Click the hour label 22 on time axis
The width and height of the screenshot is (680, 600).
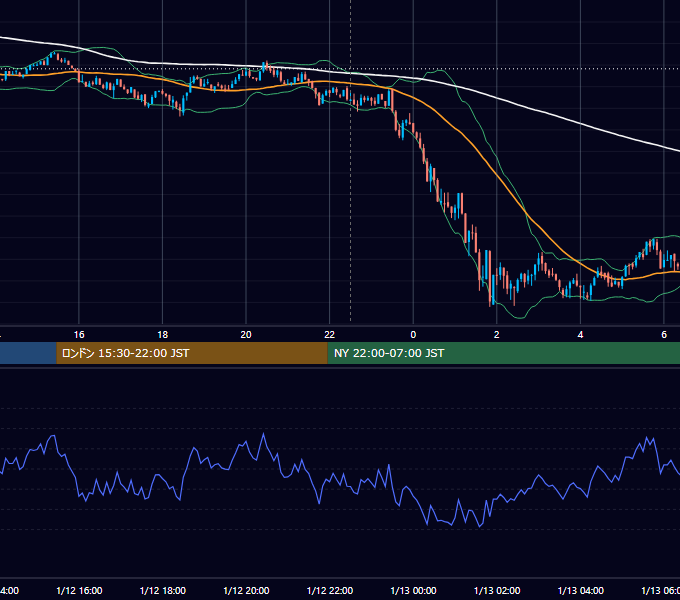pyautogui.click(x=330, y=335)
